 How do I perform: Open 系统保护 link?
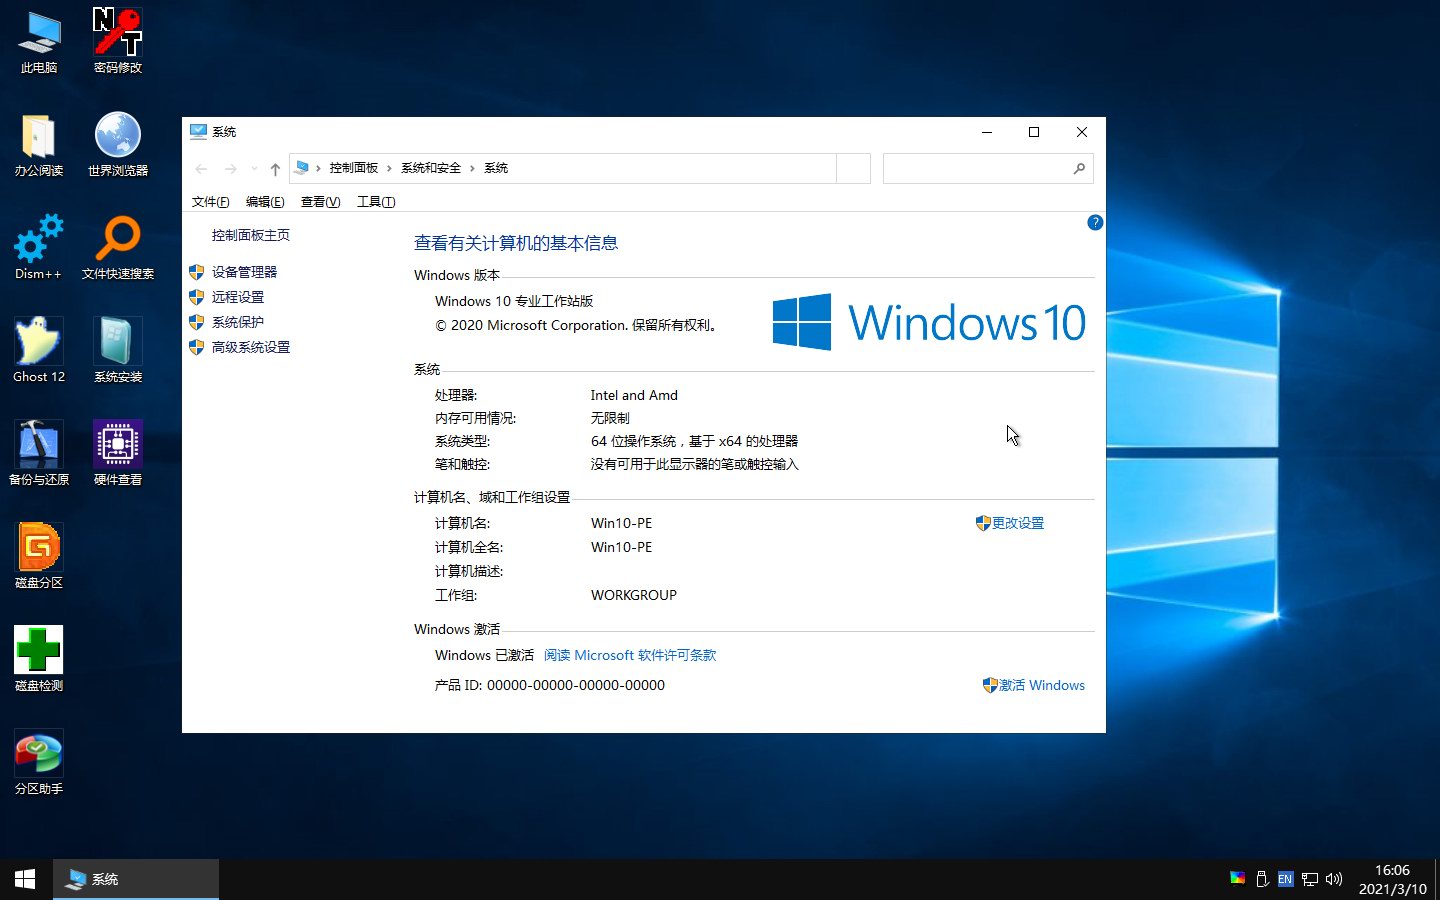238,322
